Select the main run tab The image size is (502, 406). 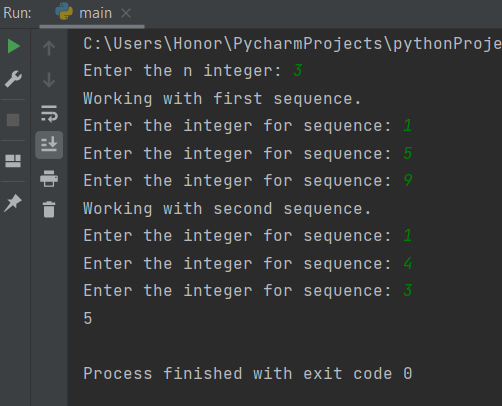[92, 13]
